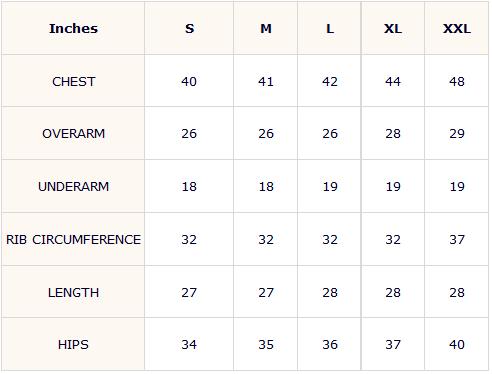The height and width of the screenshot is (374, 492).
Task: Select the XL size column header
Action: pos(393,29)
